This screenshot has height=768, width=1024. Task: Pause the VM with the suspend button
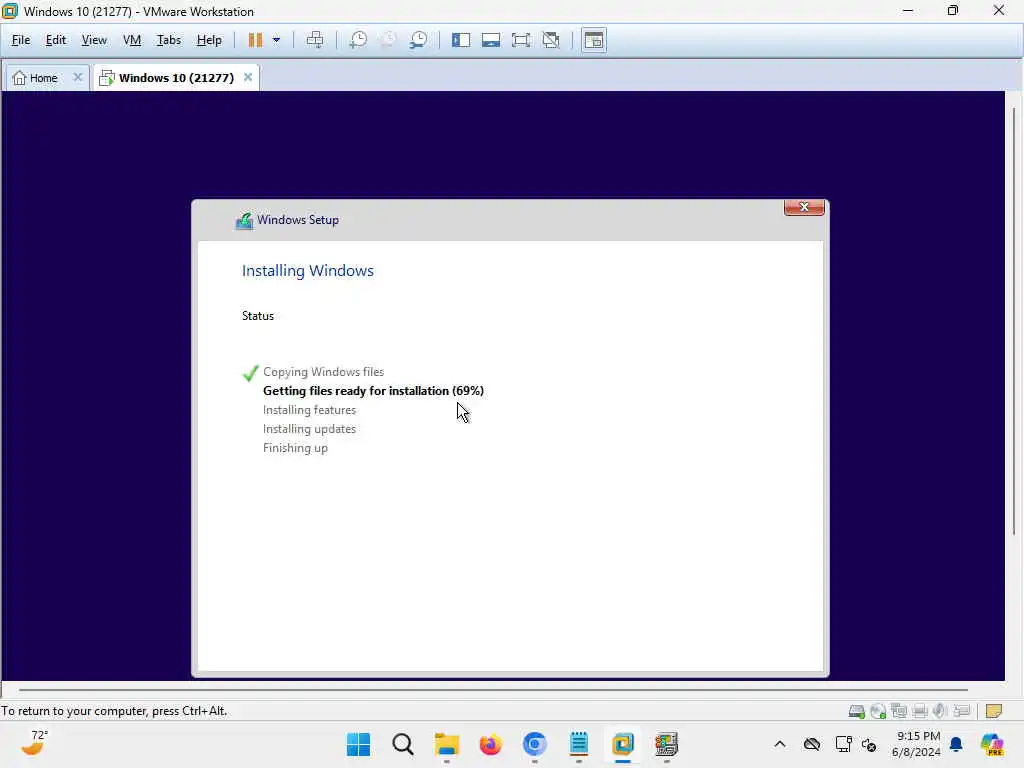click(255, 40)
